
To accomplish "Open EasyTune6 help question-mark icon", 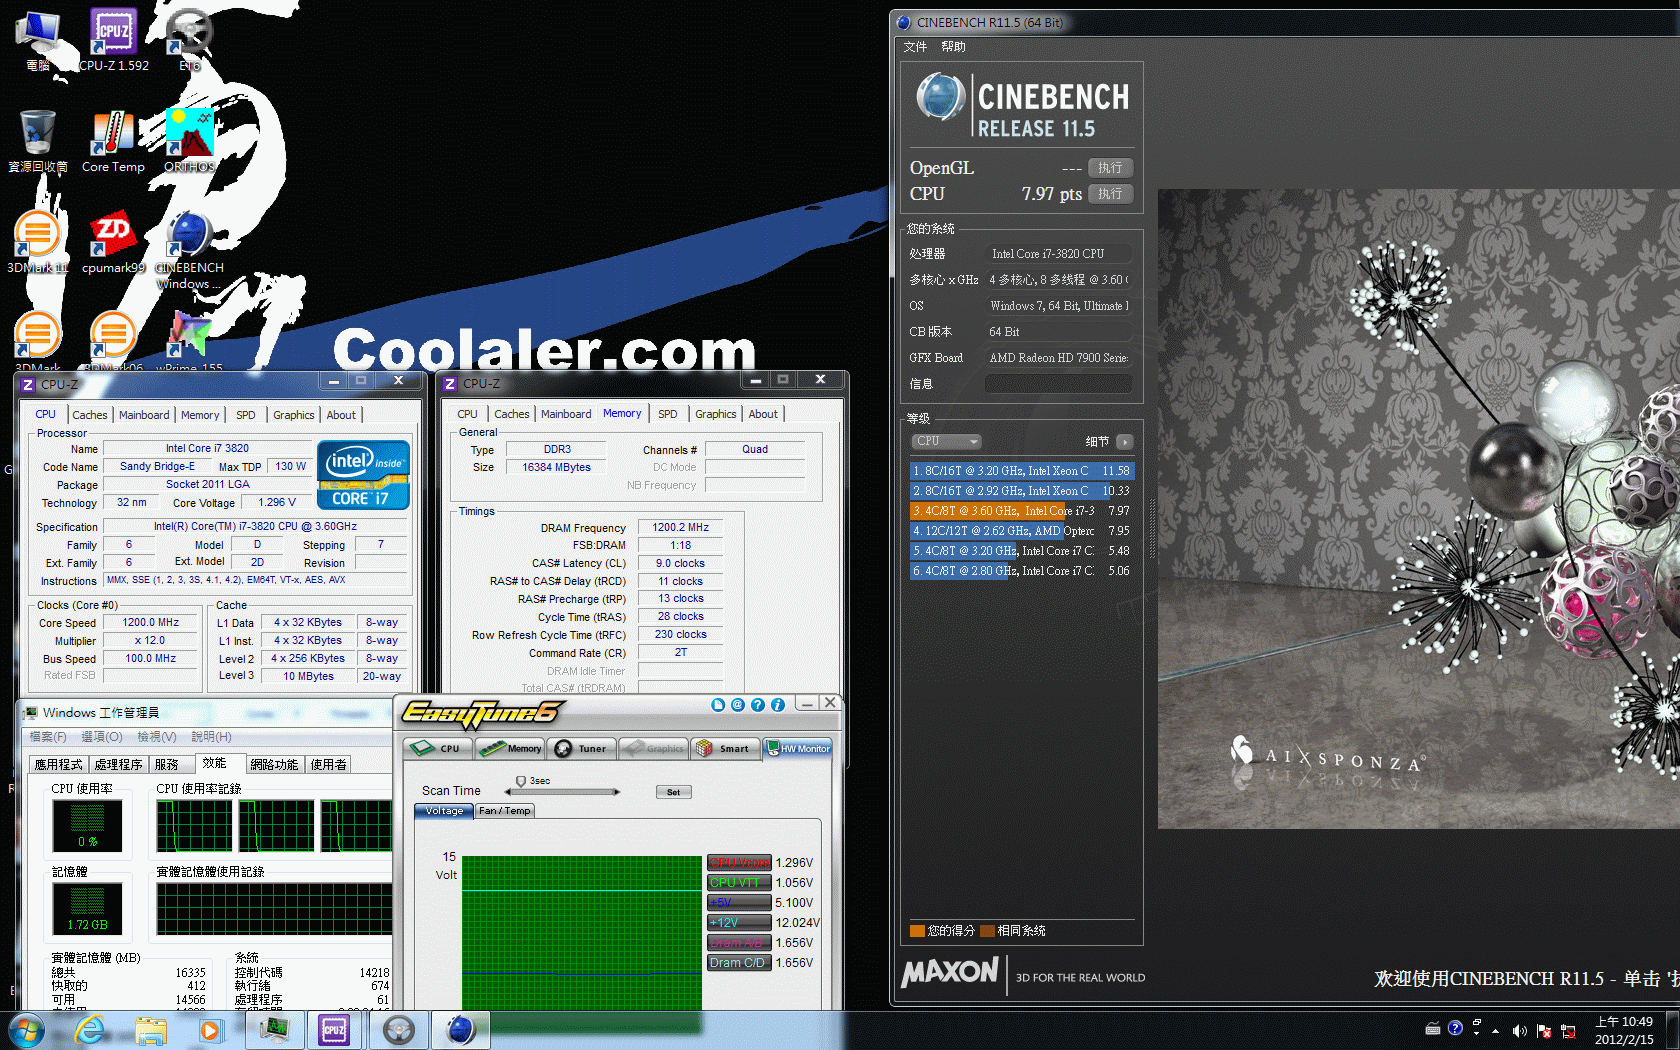I will (x=757, y=705).
